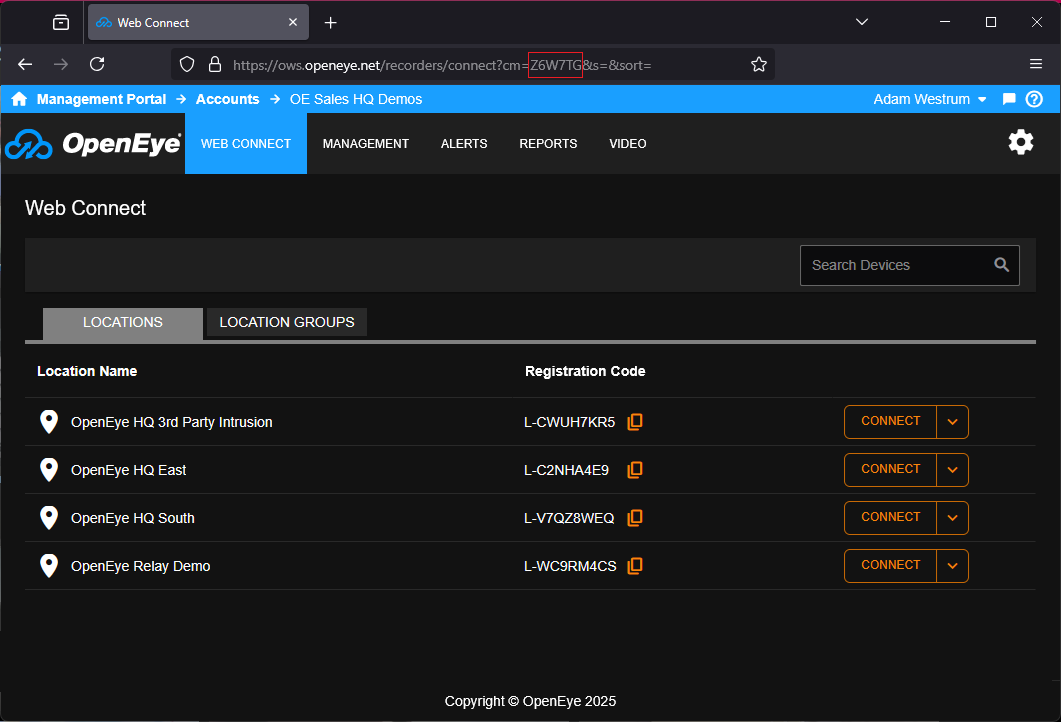This screenshot has width=1061, height=722.
Task: Switch to the LOCATIONS tab
Action: tap(122, 323)
